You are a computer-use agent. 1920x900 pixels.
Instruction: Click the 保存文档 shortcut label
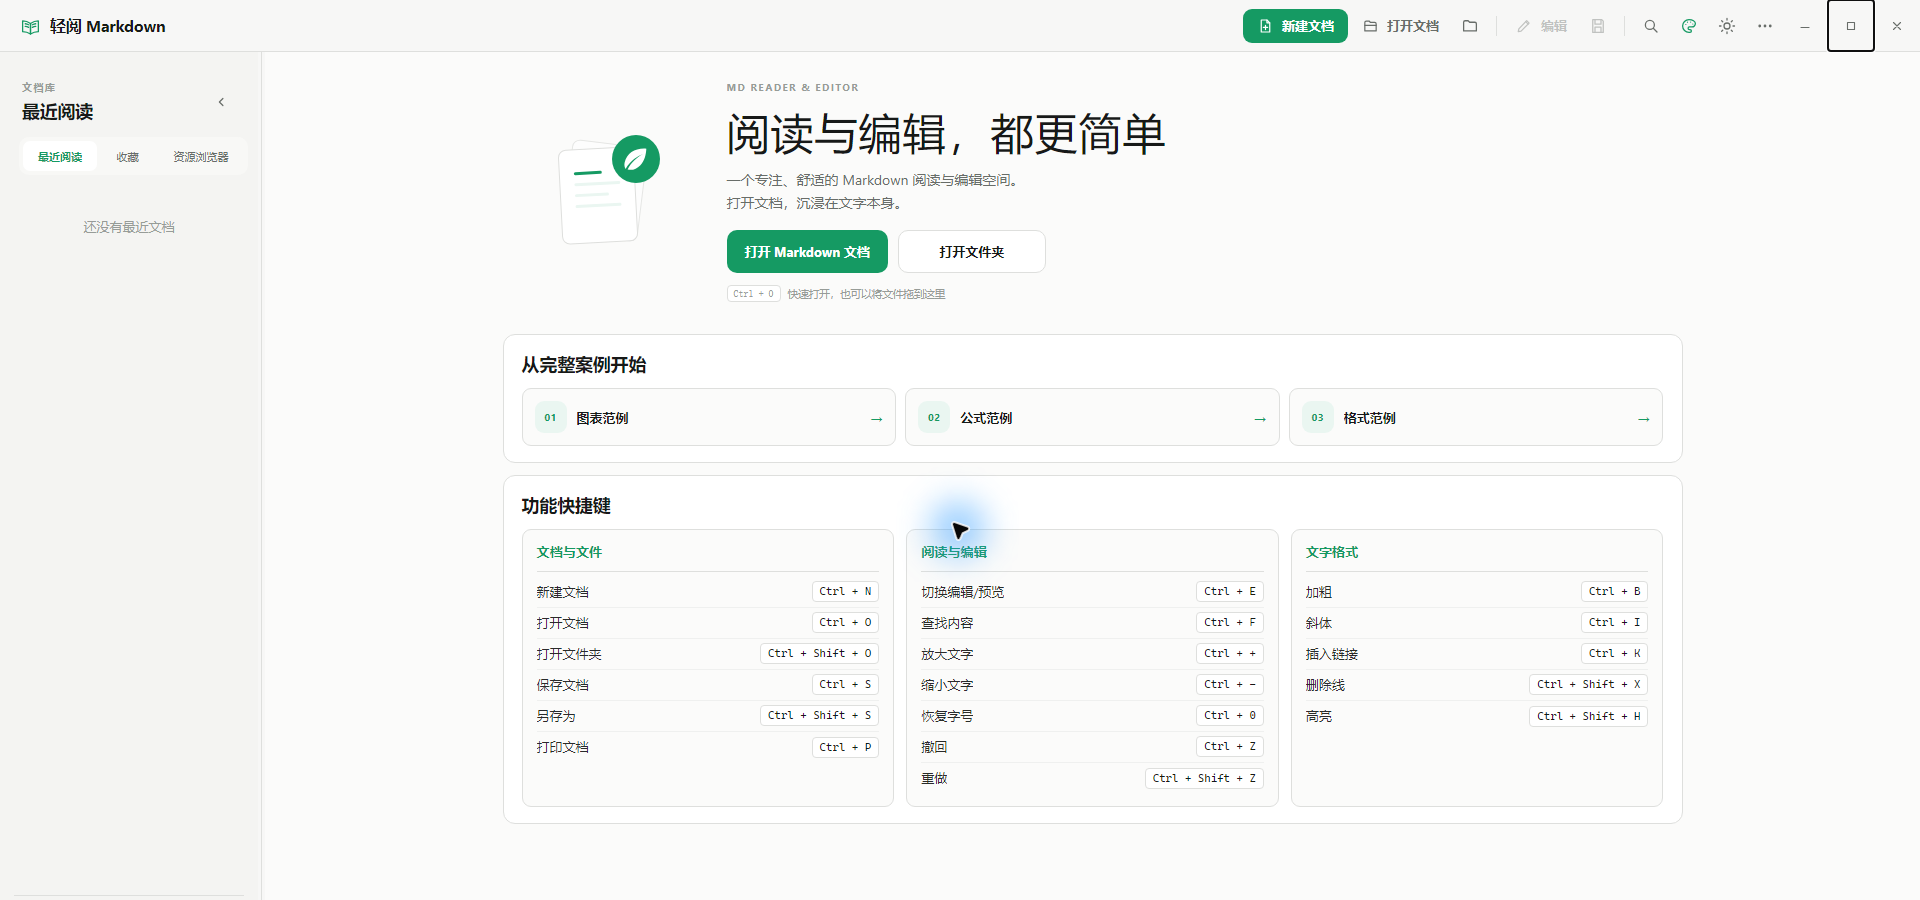[563, 685]
